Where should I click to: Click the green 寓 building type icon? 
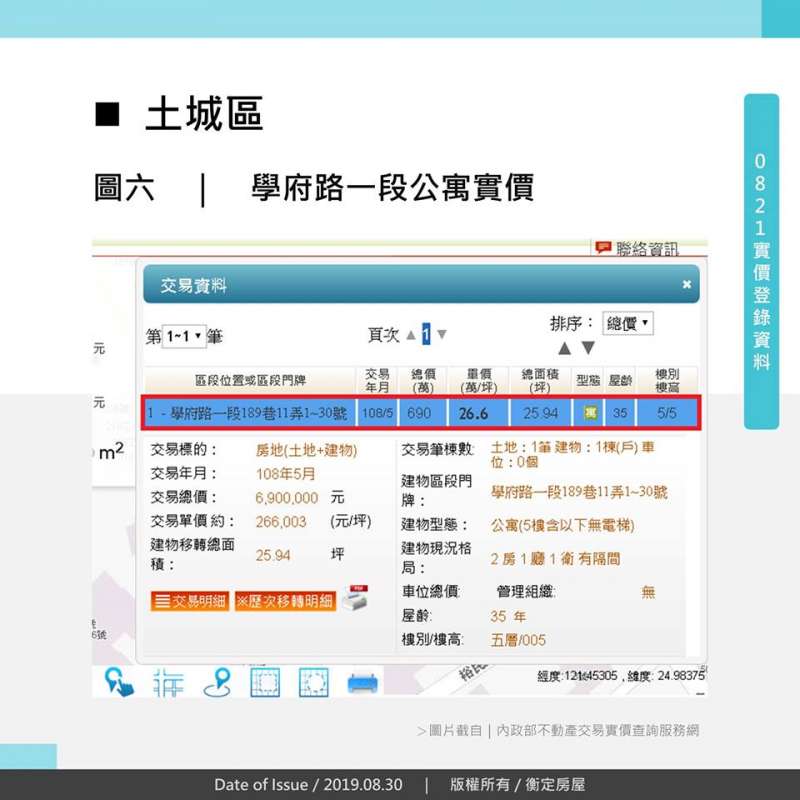tap(590, 412)
